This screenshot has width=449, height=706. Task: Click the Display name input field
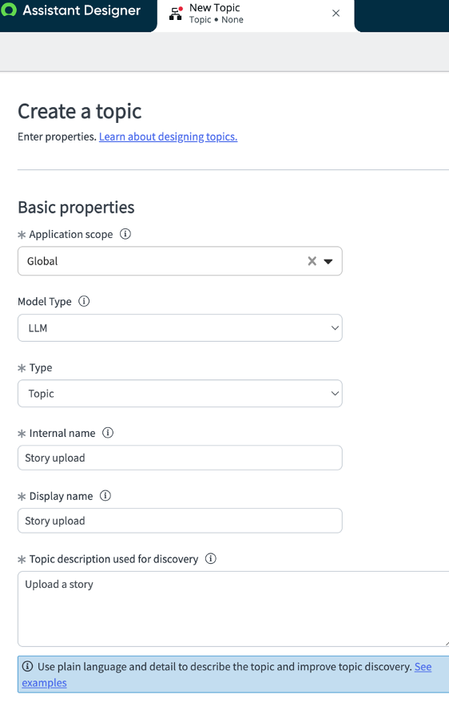(x=180, y=521)
